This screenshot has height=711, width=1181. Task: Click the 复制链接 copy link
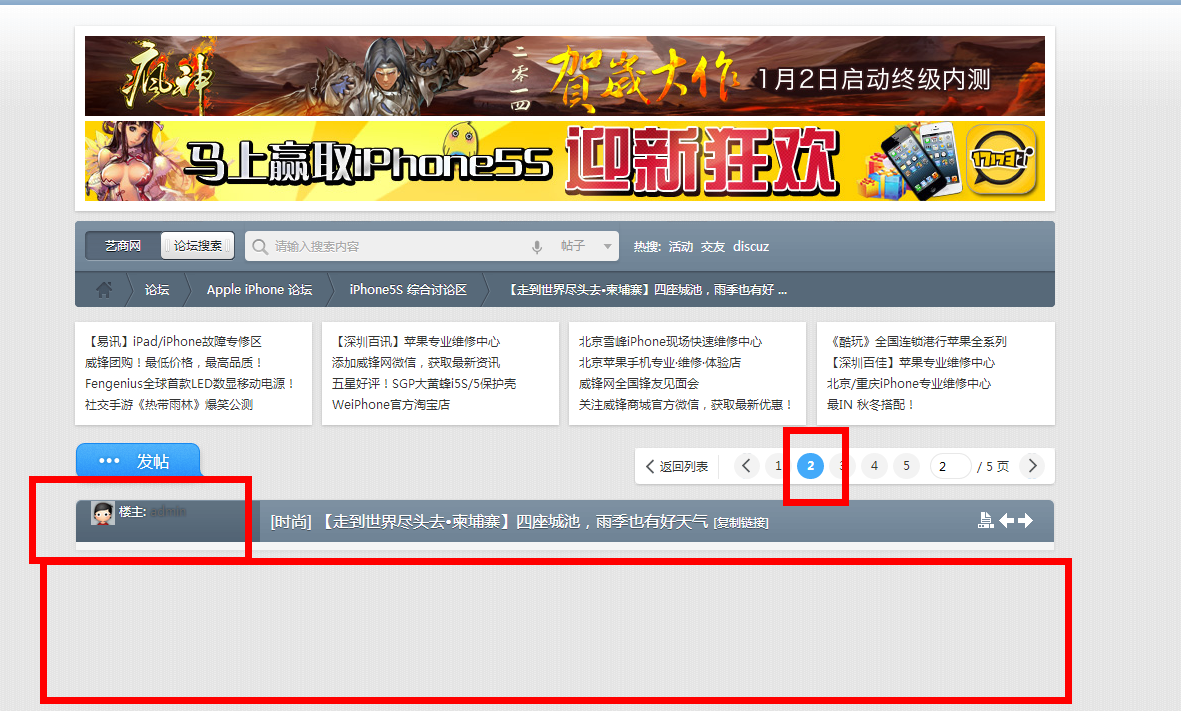click(x=741, y=523)
